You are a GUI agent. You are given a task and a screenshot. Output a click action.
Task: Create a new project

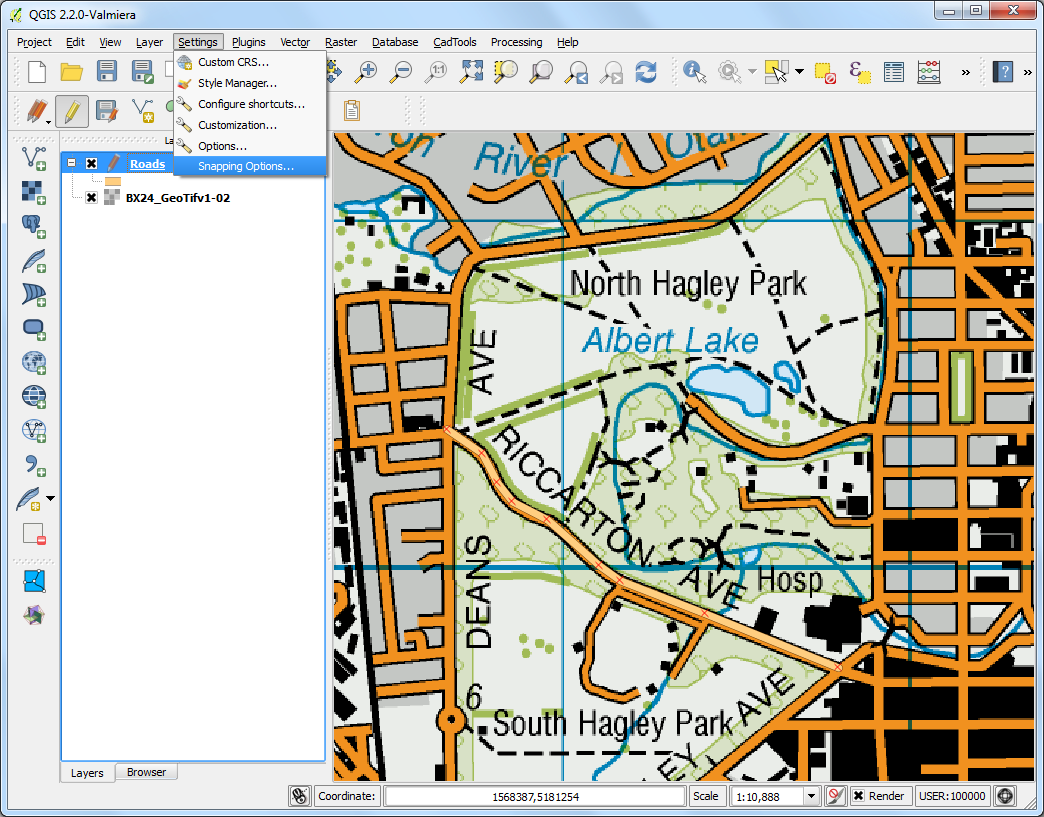(x=37, y=71)
